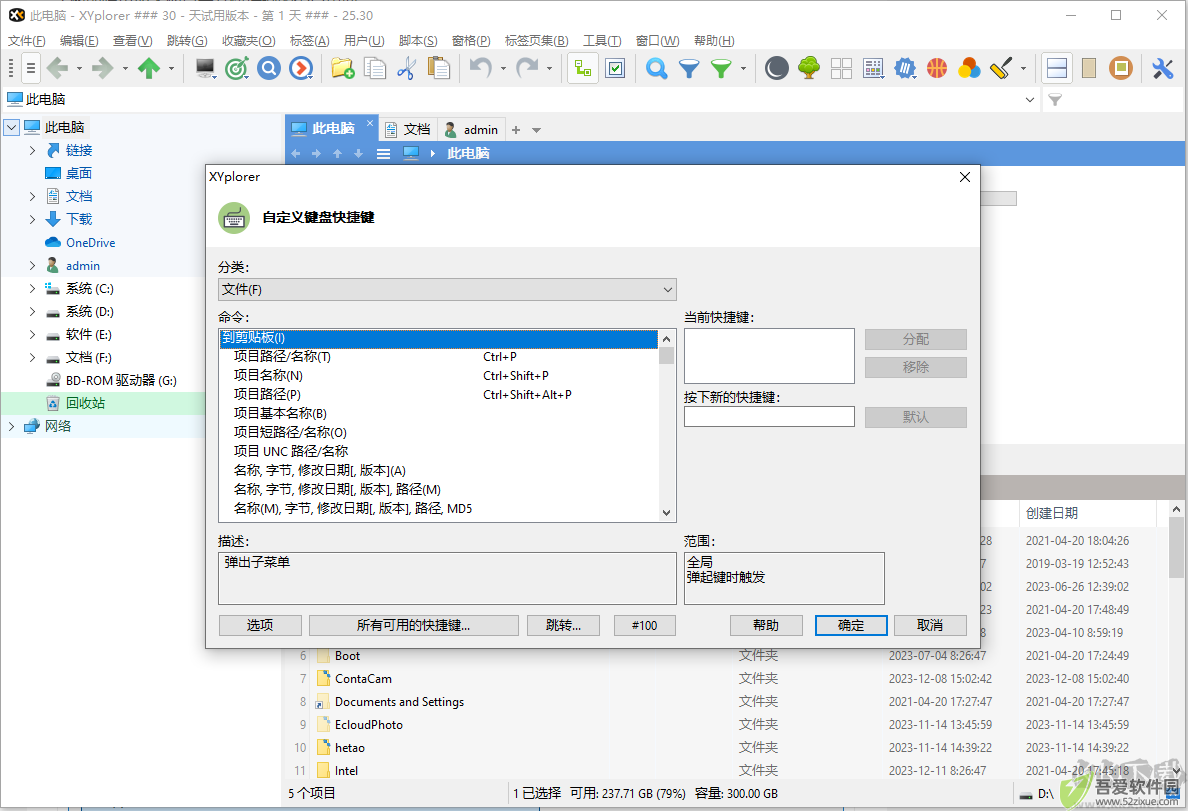The height and width of the screenshot is (811, 1188).
Task: Click the 跳转... button in dialog
Action: 564,625
